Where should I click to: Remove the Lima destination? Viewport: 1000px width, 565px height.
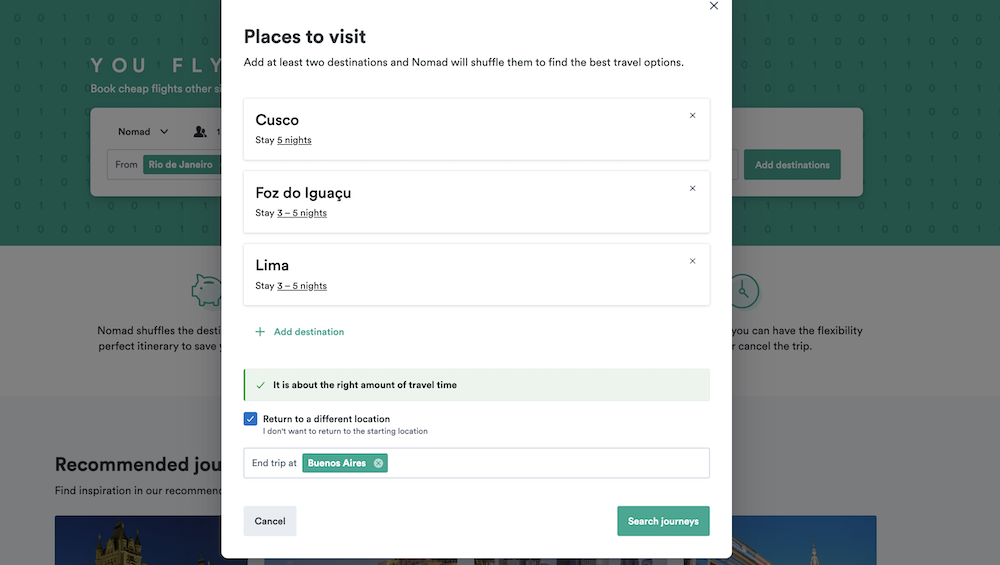[692, 261]
